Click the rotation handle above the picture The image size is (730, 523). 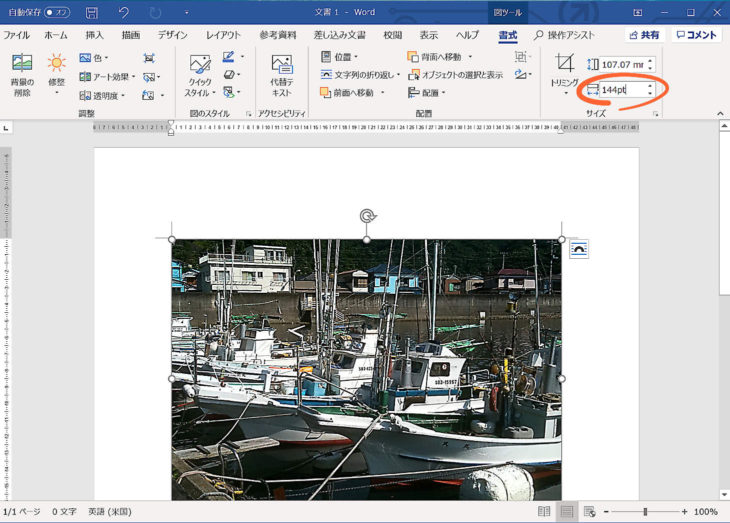tap(367, 215)
